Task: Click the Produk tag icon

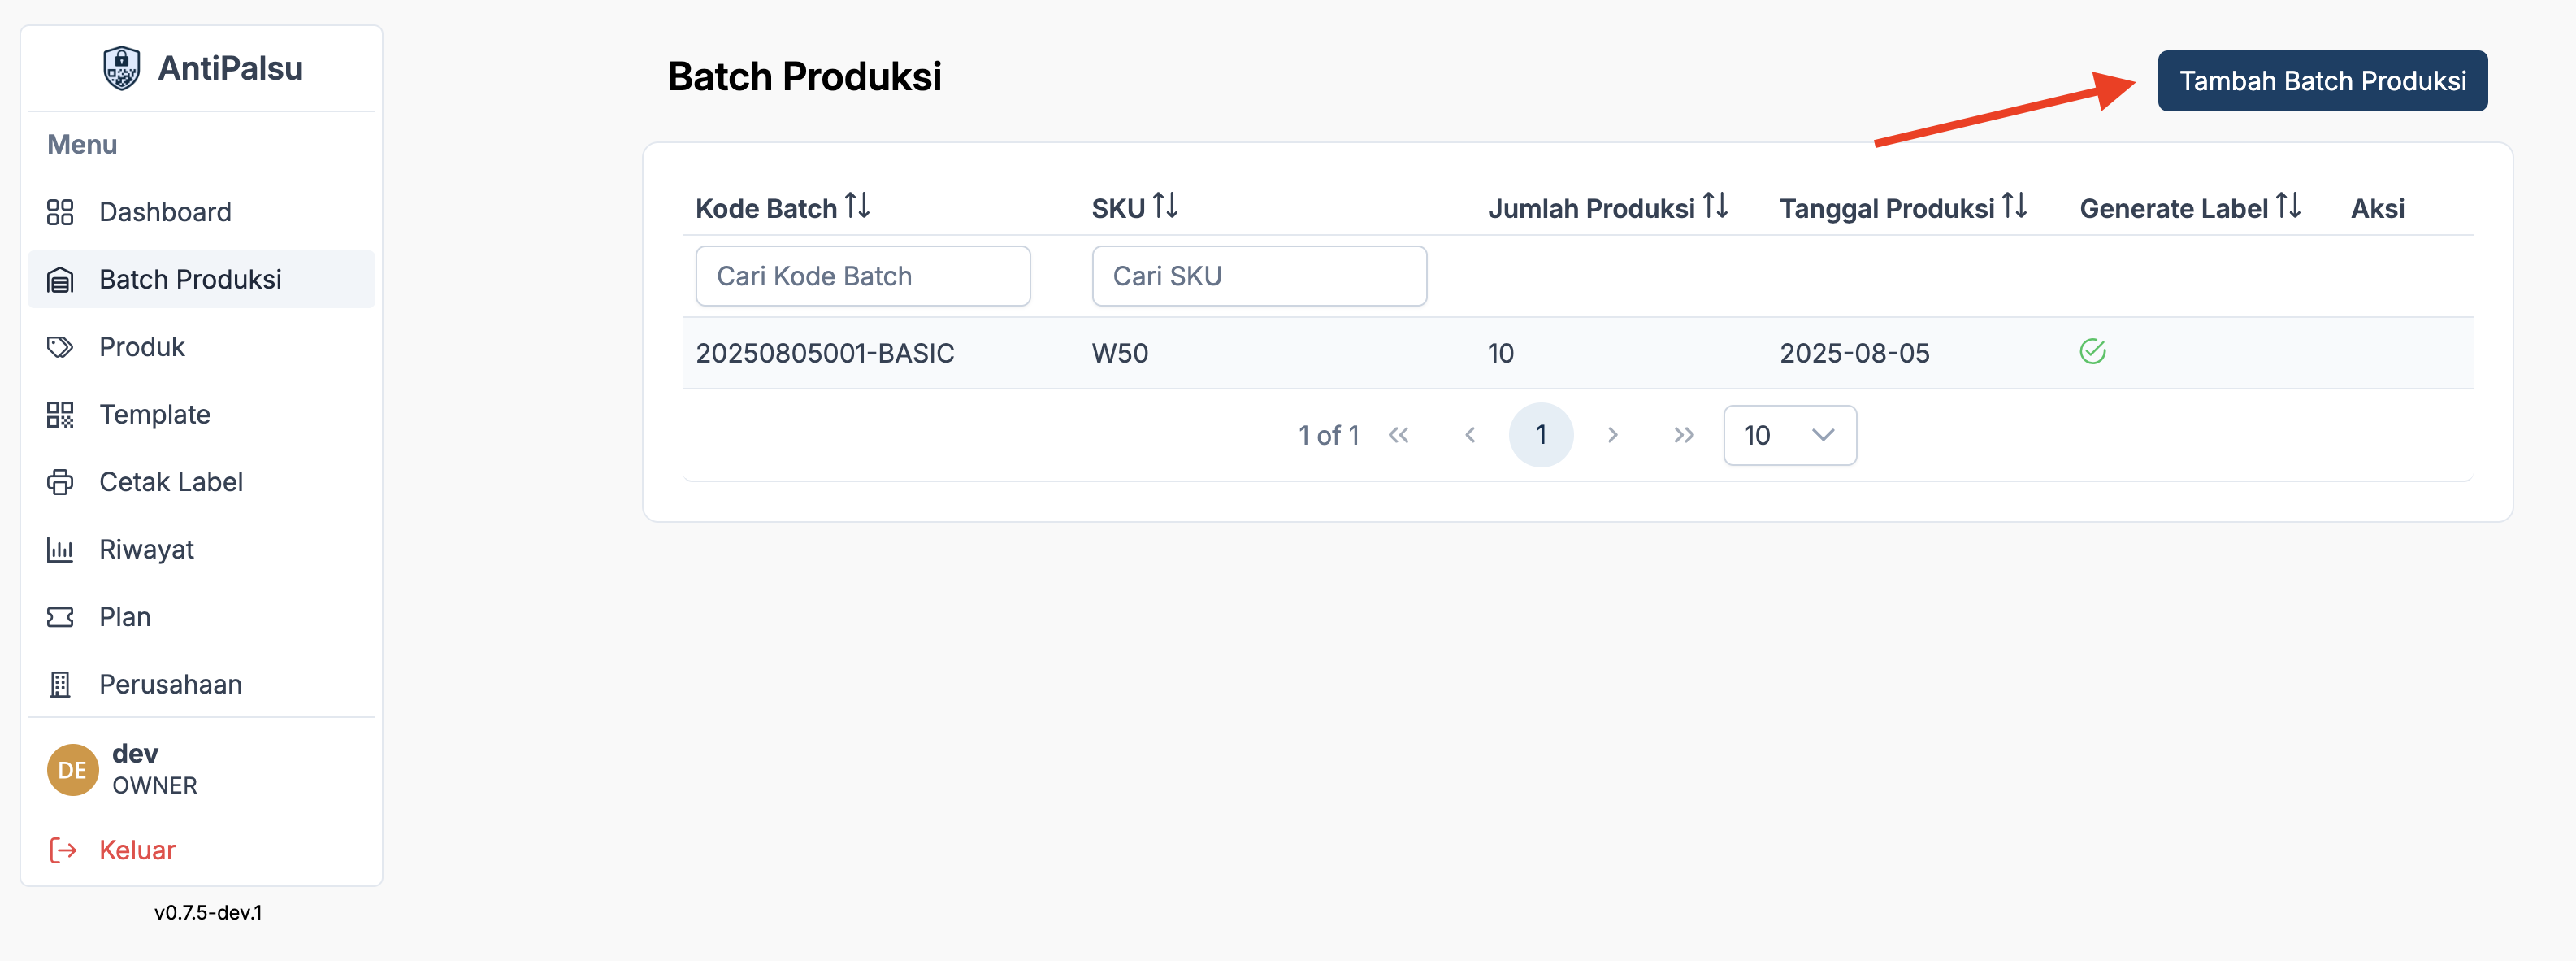Action: pyautogui.click(x=60, y=347)
